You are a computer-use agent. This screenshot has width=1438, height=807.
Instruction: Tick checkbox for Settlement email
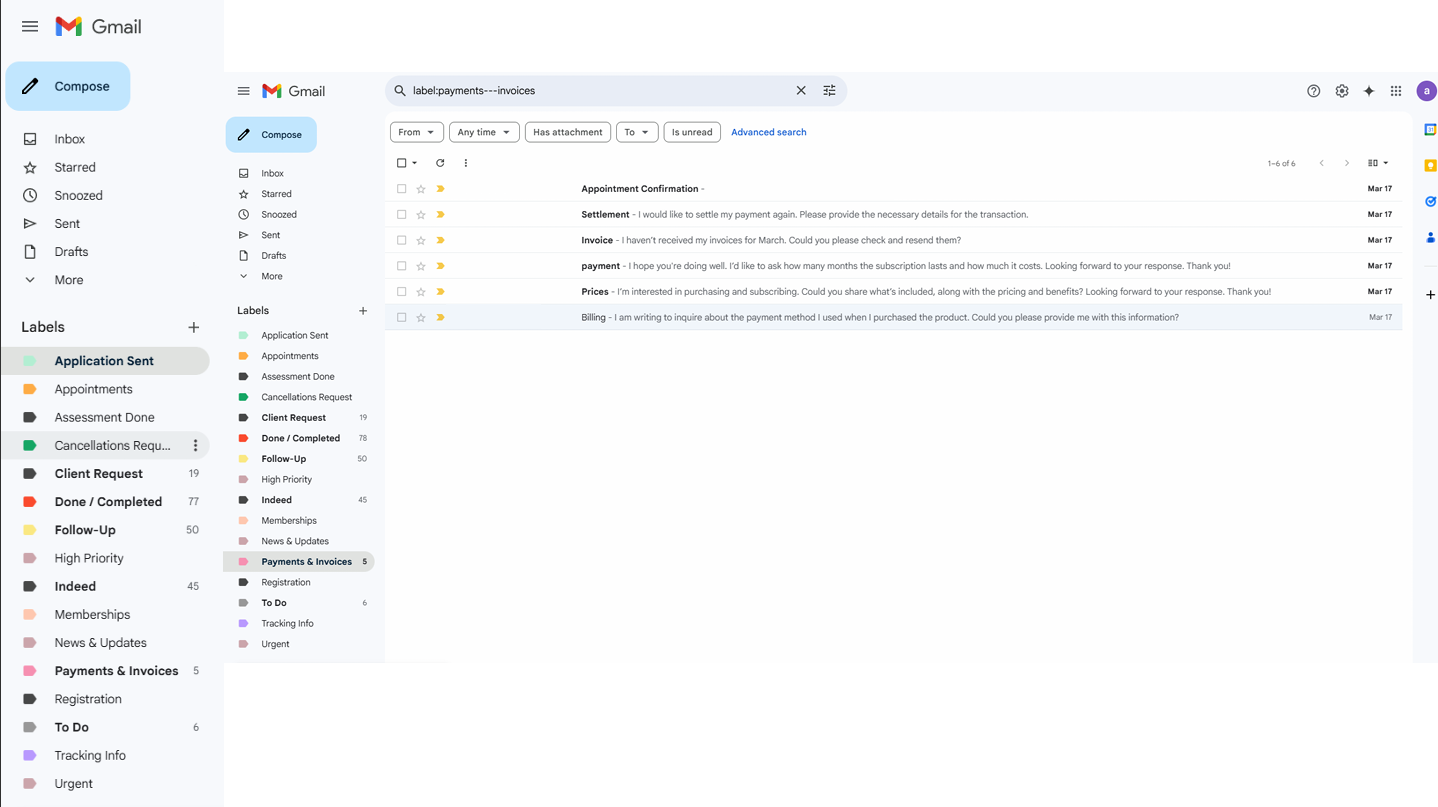tap(402, 214)
